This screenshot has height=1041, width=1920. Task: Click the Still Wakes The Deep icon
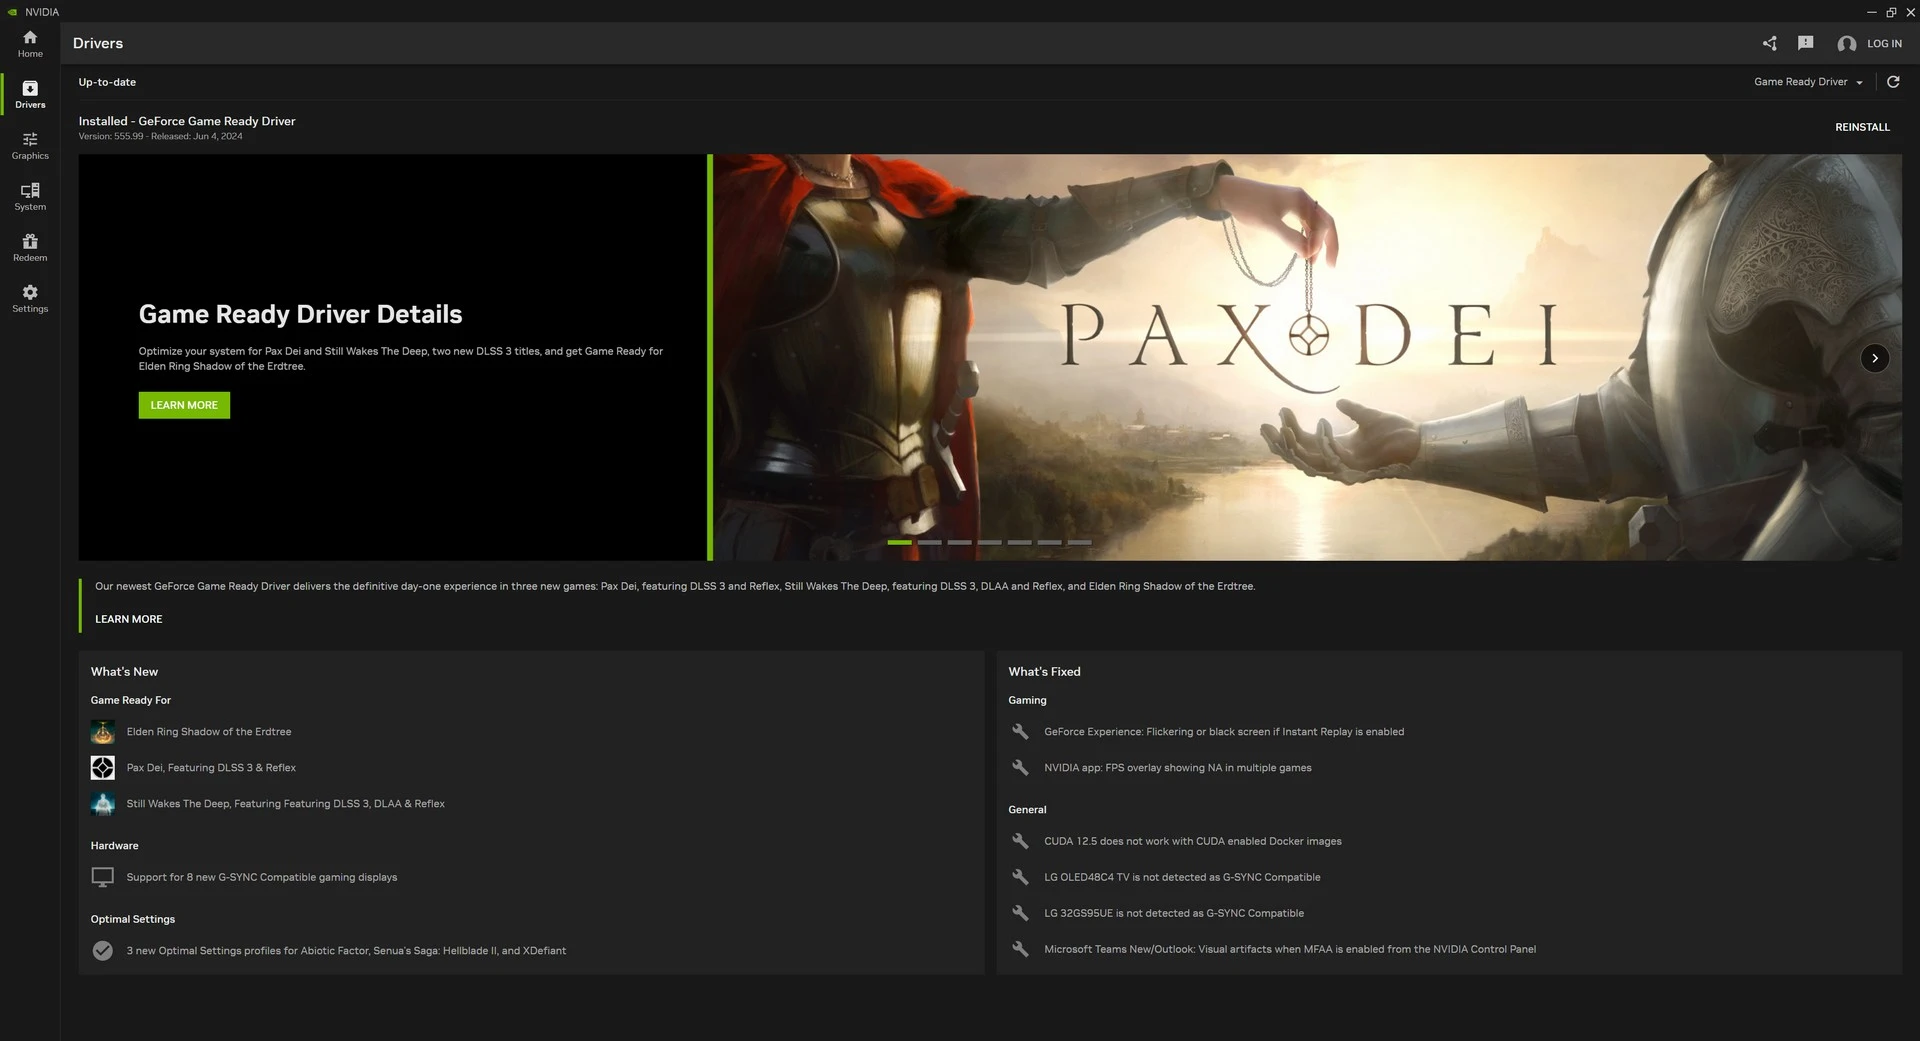click(103, 804)
